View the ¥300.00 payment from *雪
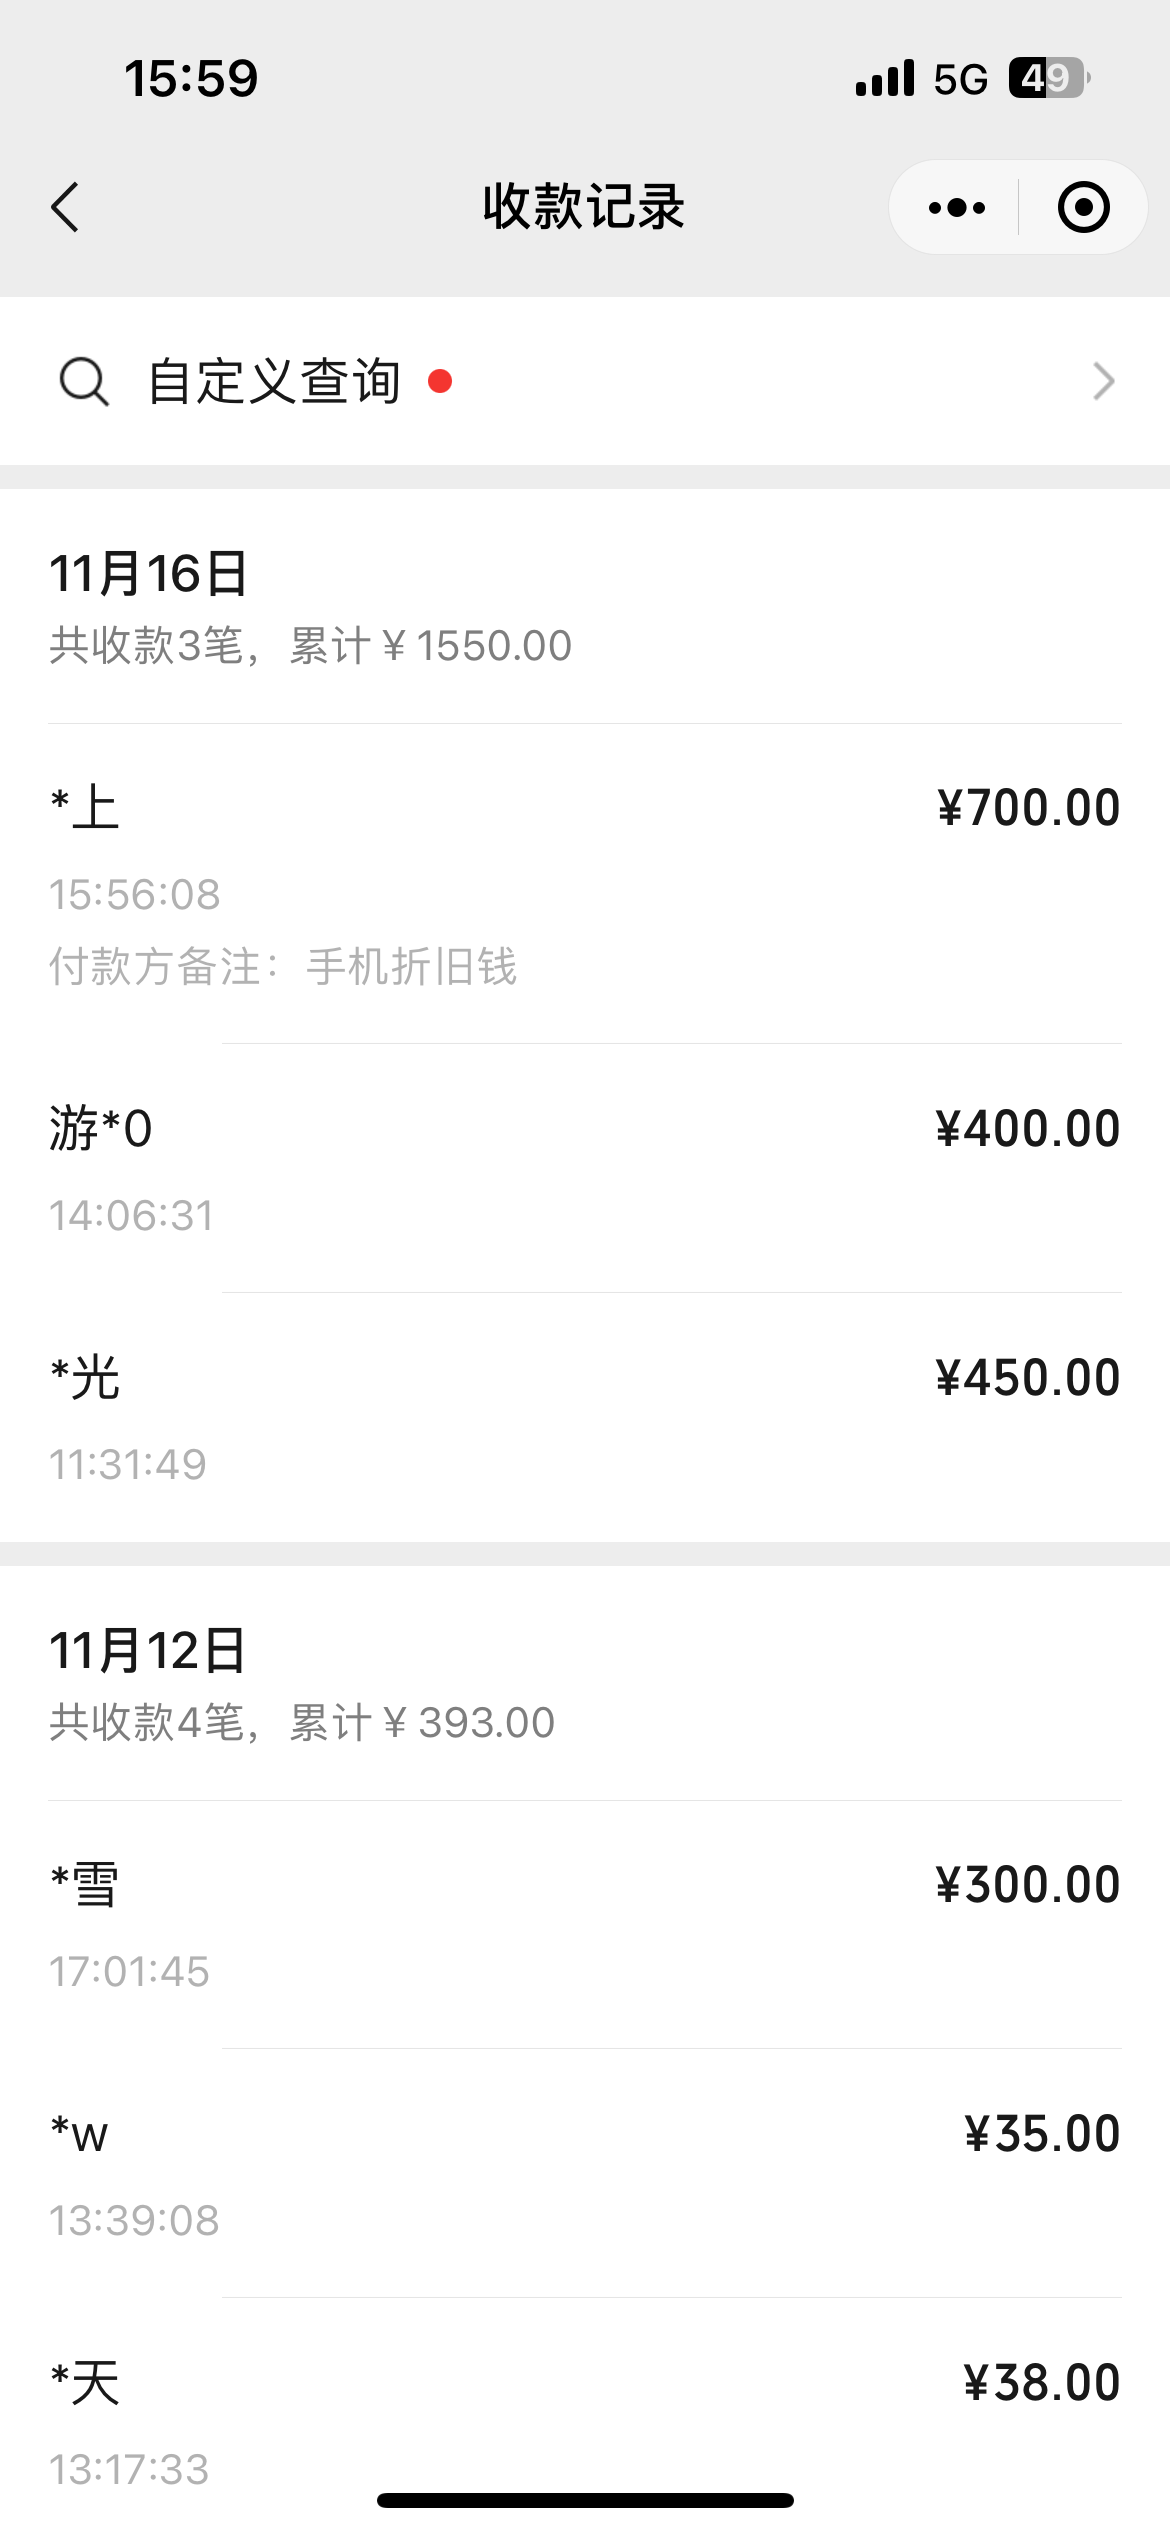 click(585, 1924)
